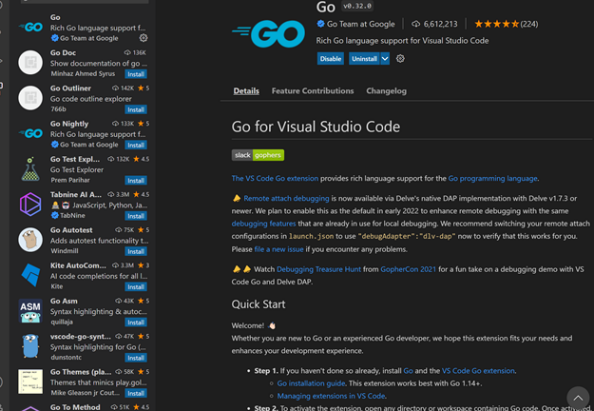The image size is (594, 411).
Task: Open the debugging features link
Action: [264, 224]
